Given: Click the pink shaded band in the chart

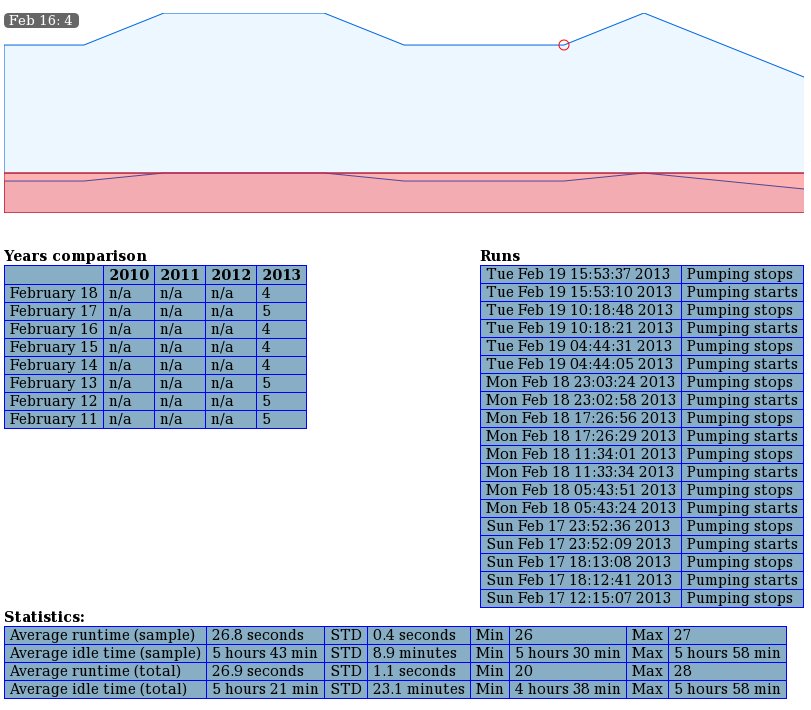Looking at the screenshot, I should [400, 198].
